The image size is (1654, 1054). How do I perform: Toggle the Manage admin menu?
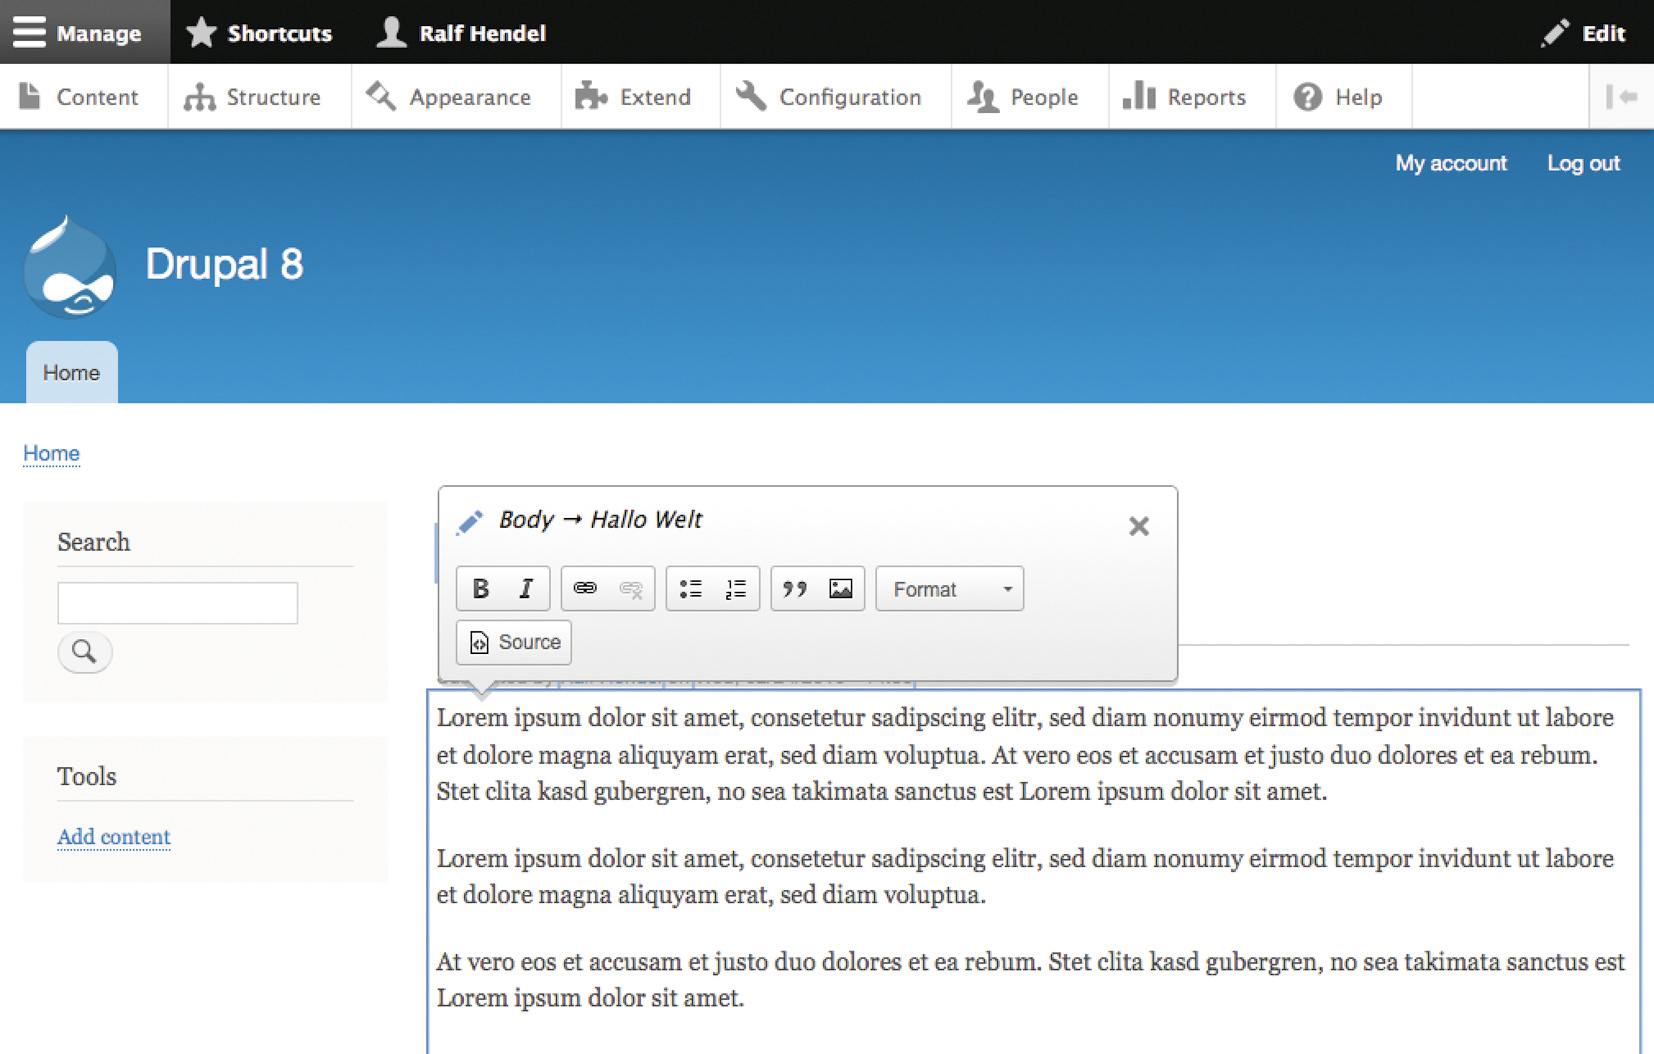78,33
